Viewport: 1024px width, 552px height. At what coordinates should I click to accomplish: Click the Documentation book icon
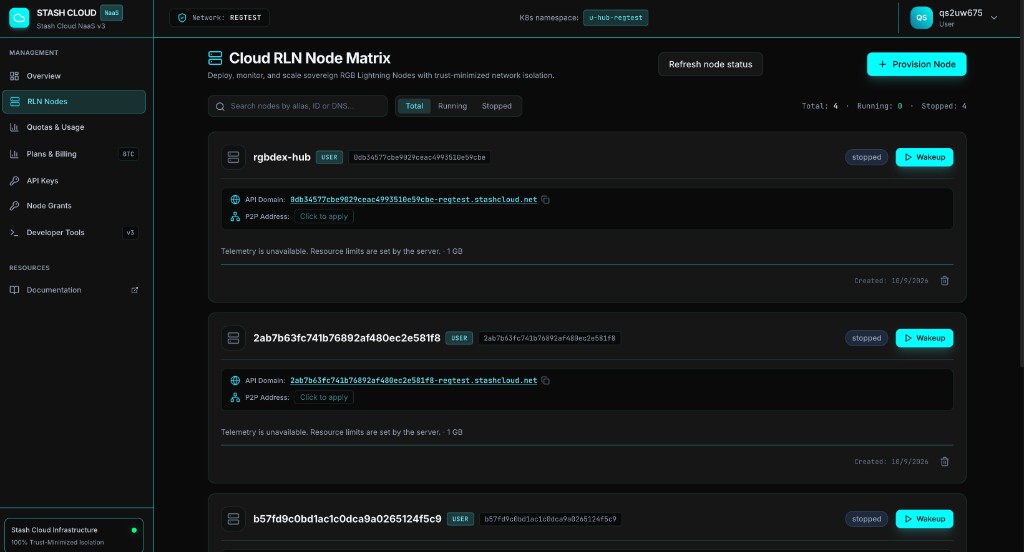point(14,290)
